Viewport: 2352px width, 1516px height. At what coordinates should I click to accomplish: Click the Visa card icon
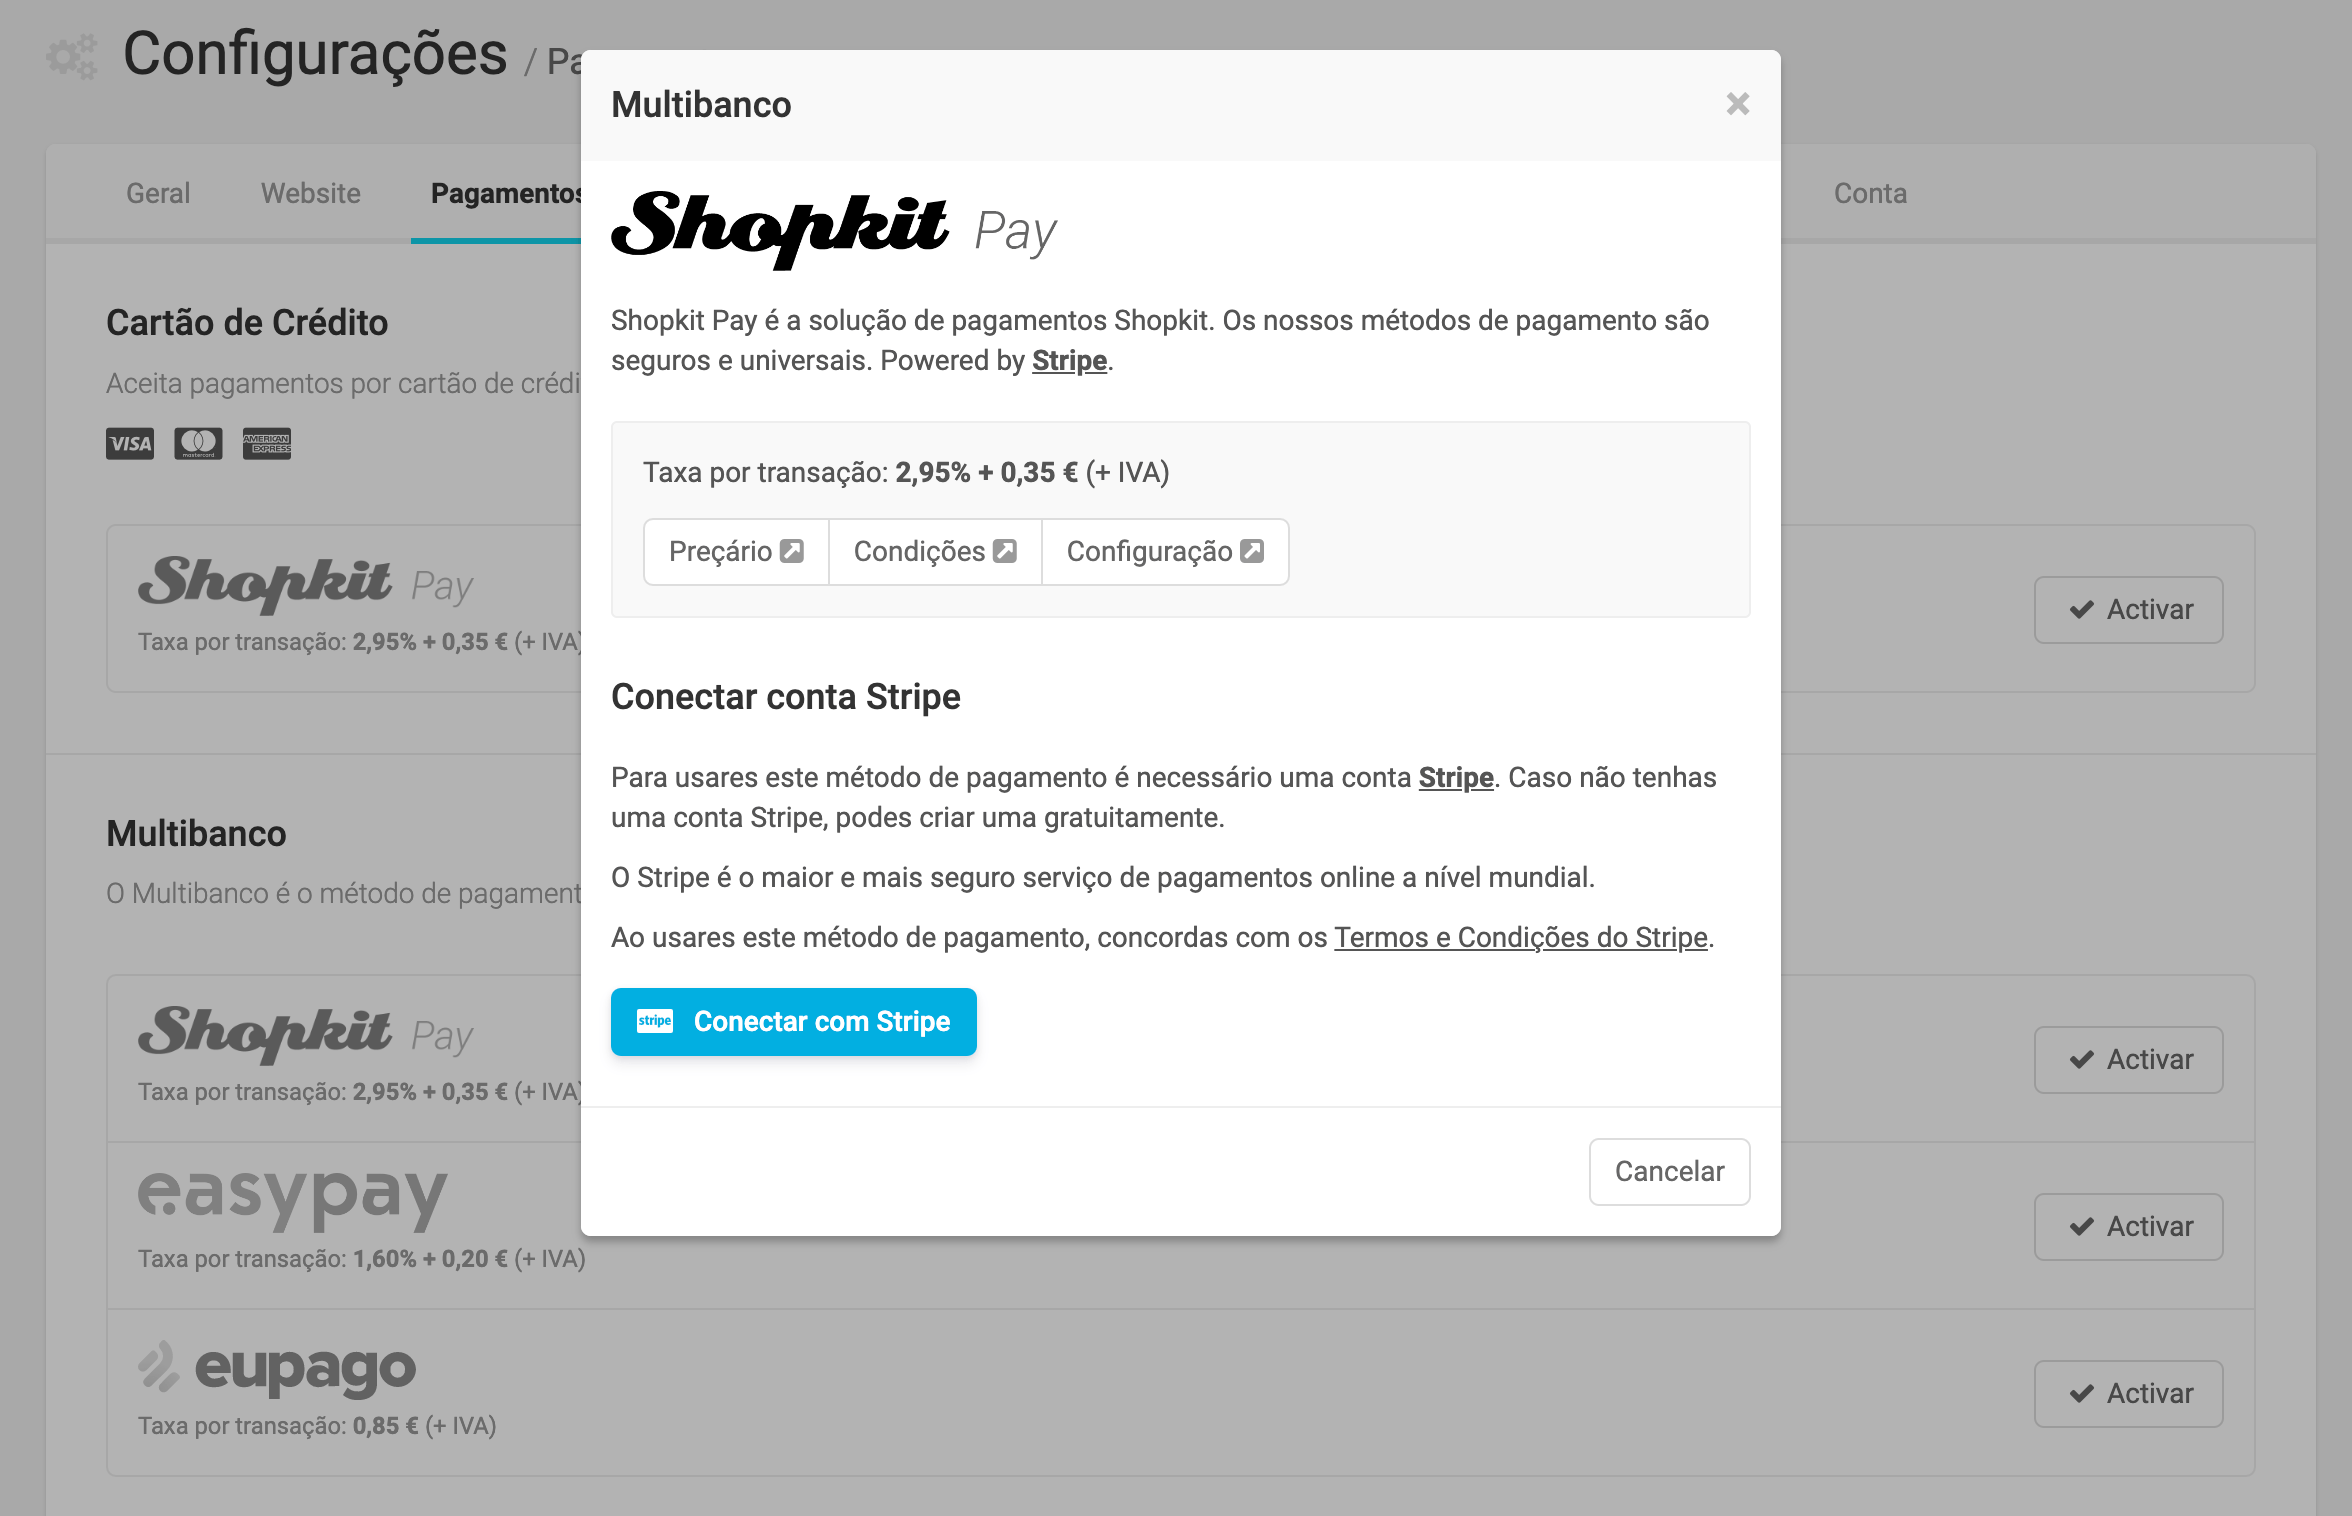(130, 443)
